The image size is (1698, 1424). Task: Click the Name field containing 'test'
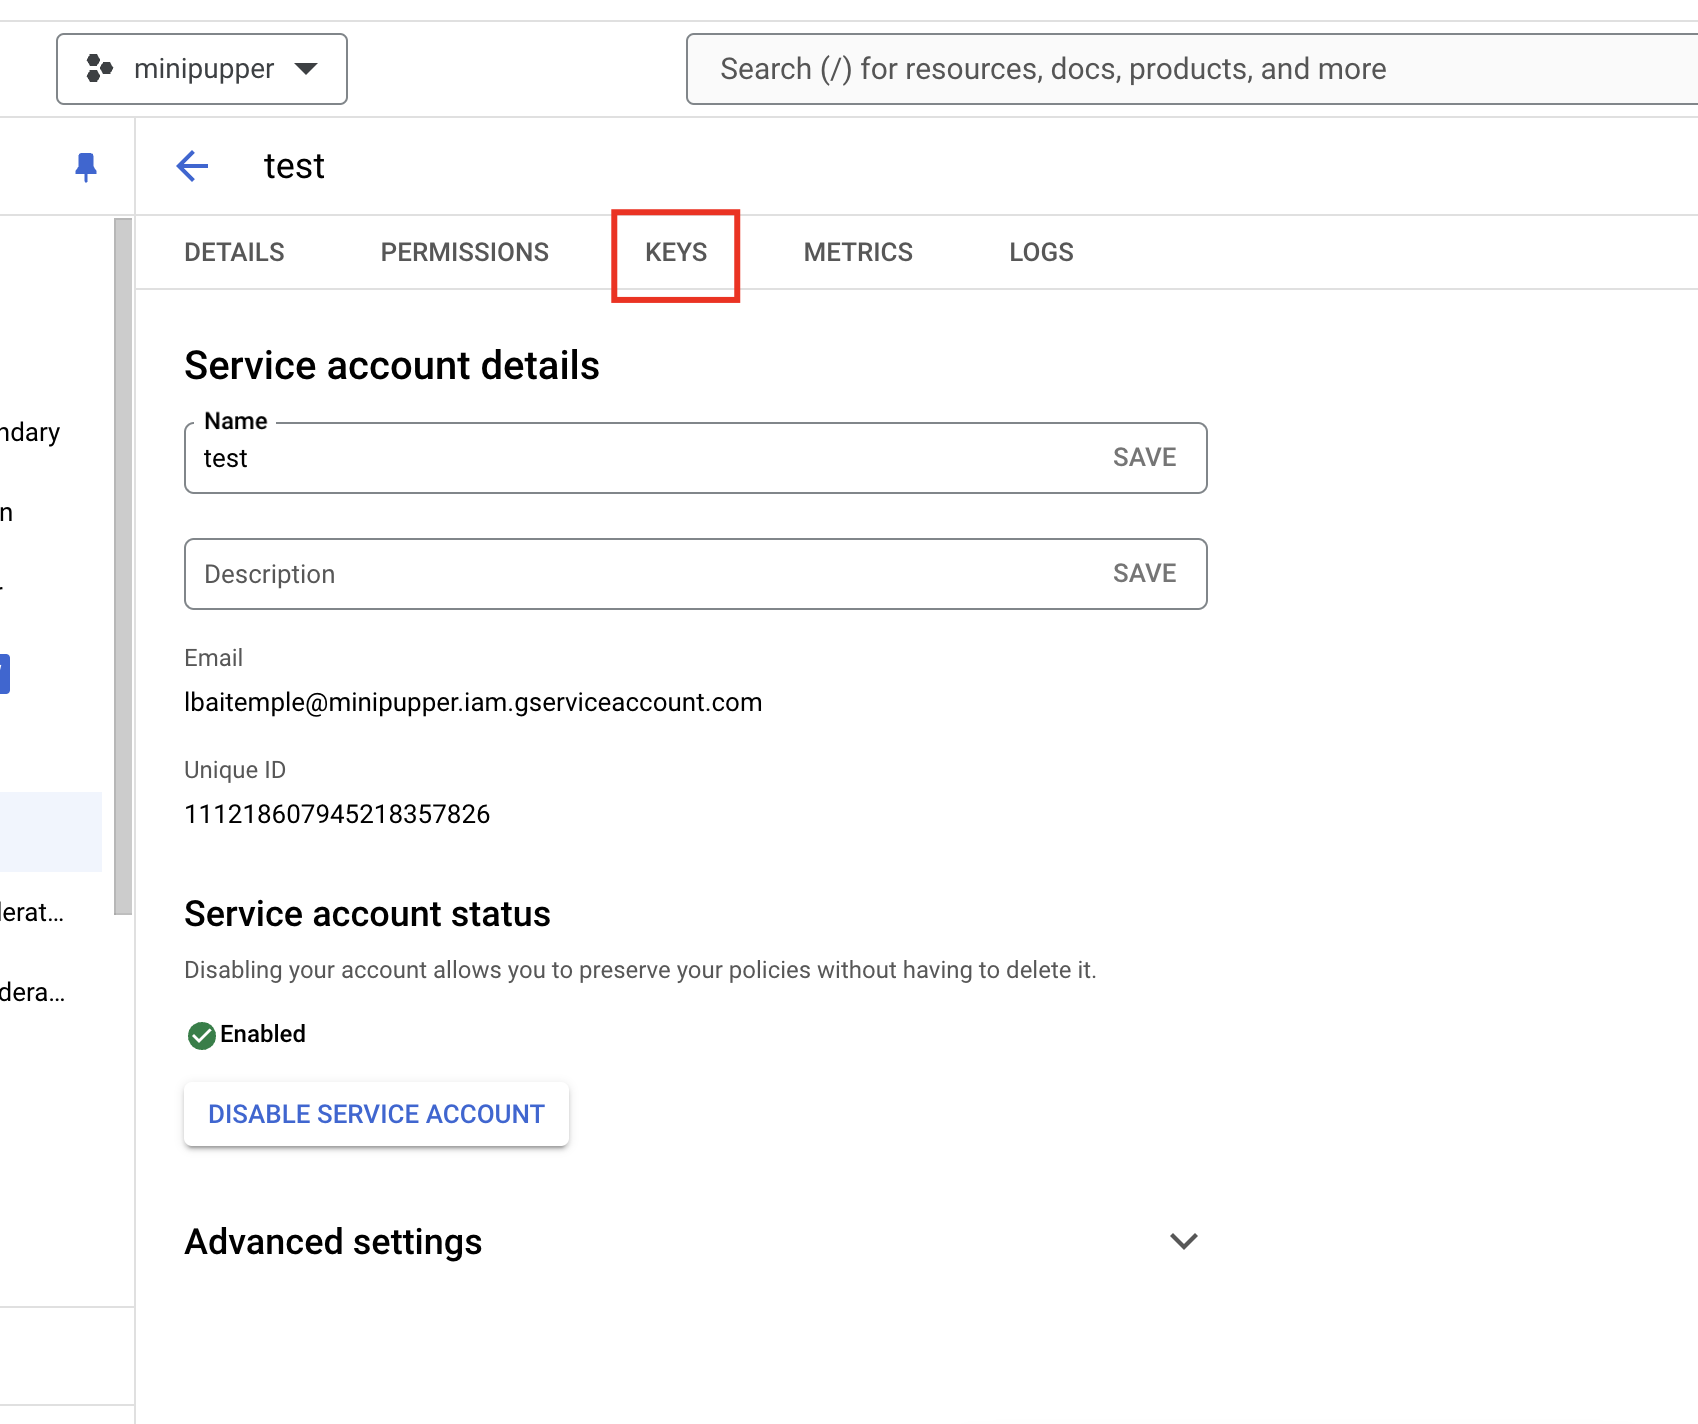[x=640, y=458]
